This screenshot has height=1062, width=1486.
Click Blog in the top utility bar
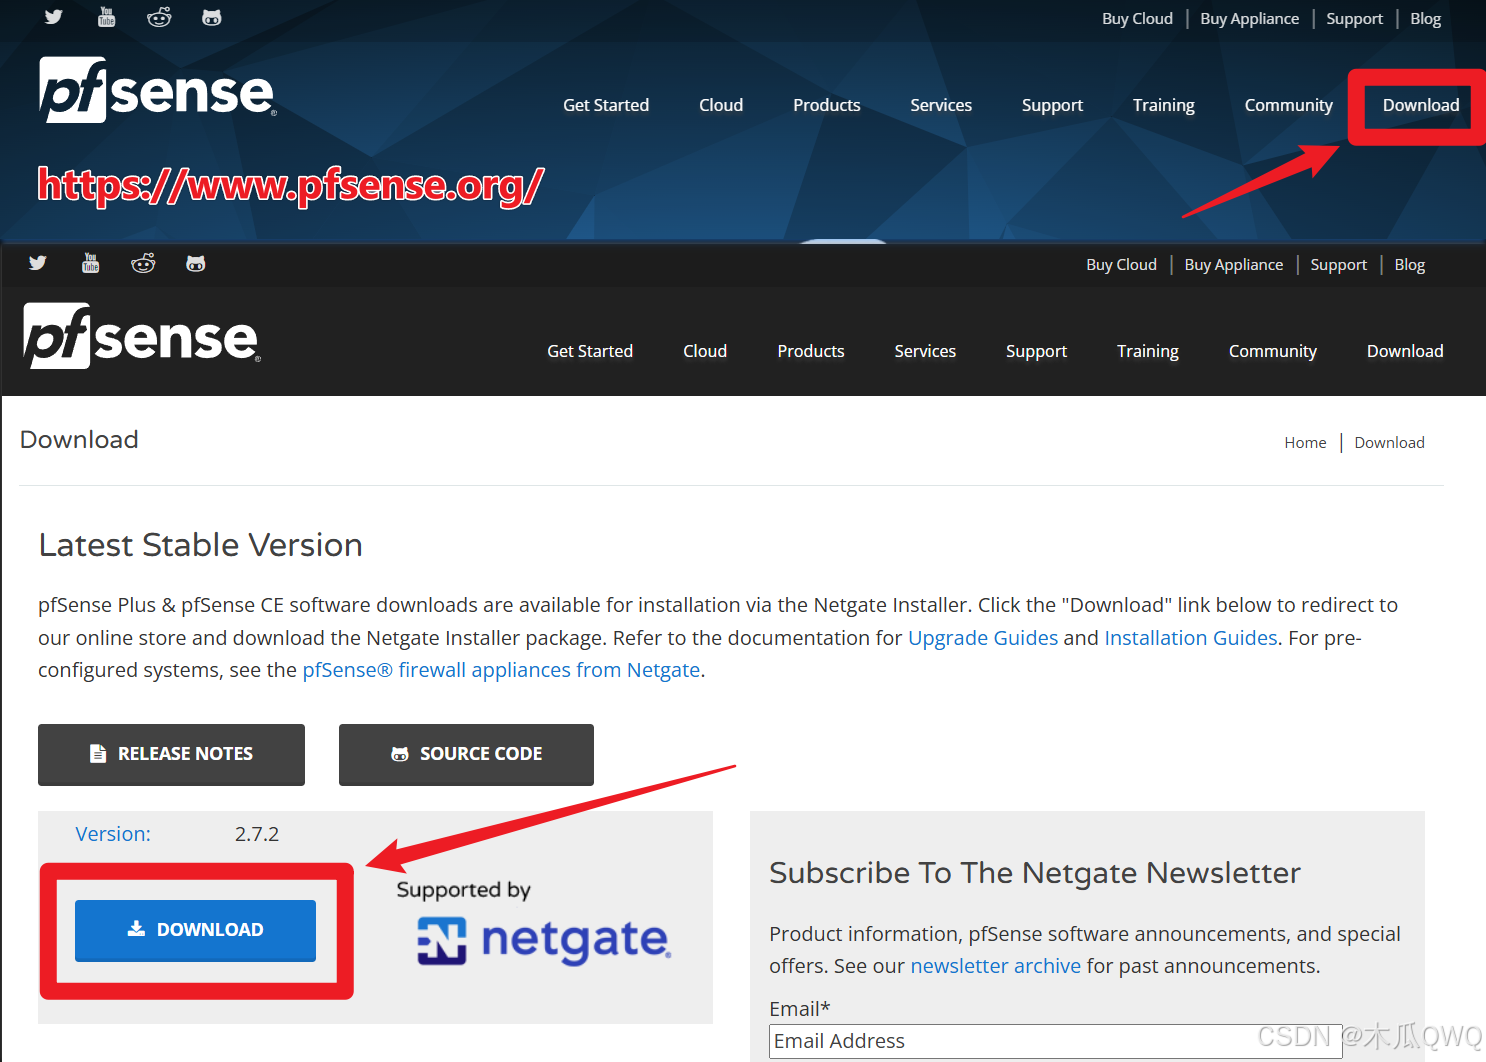(x=1426, y=19)
